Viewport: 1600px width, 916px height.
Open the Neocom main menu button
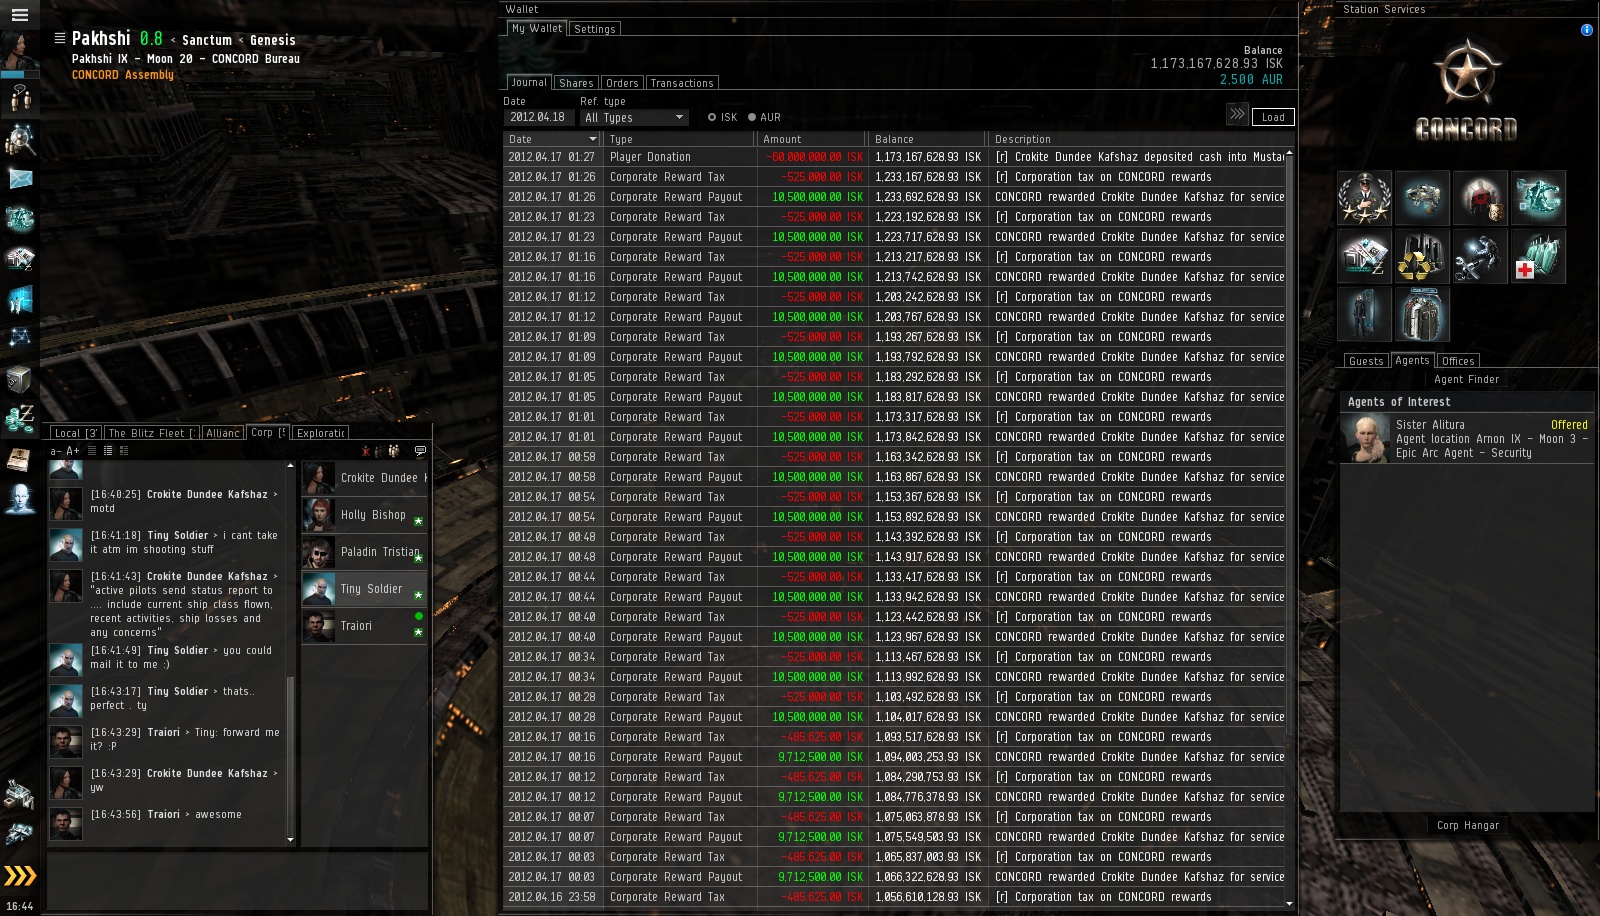pyautogui.click(x=19, y=15)
